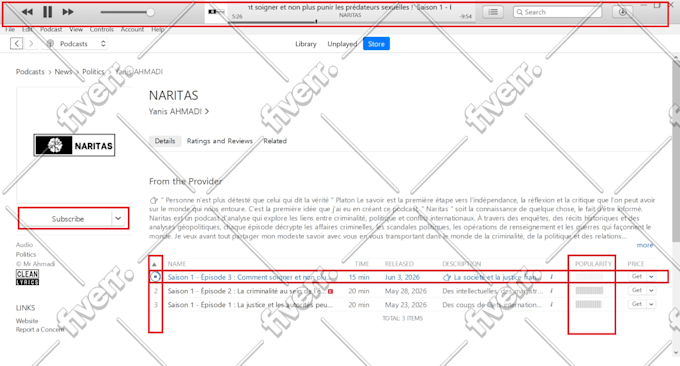Image resolution: width=680 pixels, height=366 pixels.
Task: Select Saison 1 - Épisode 1 title
Action: pos(250,305)
